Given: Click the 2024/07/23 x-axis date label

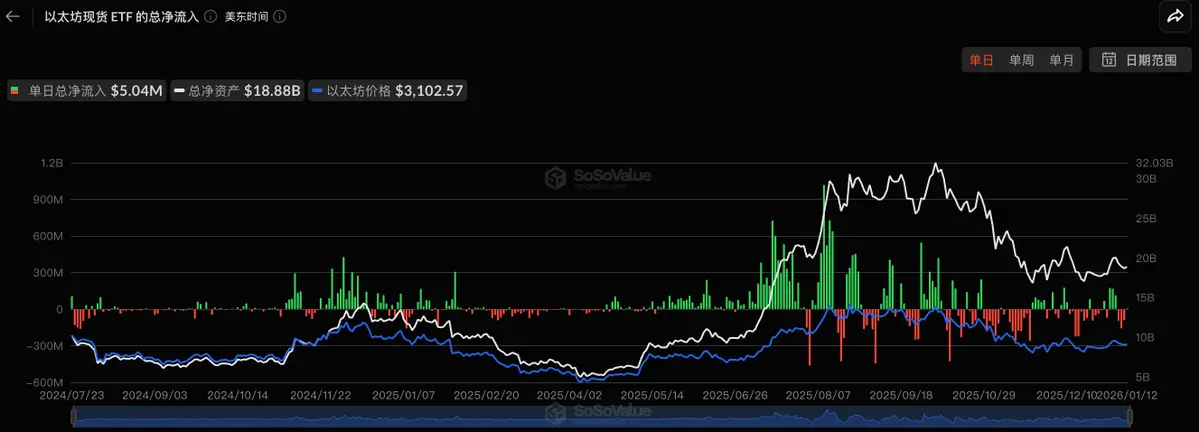Looking at the screenshot, I should point(73,396).
